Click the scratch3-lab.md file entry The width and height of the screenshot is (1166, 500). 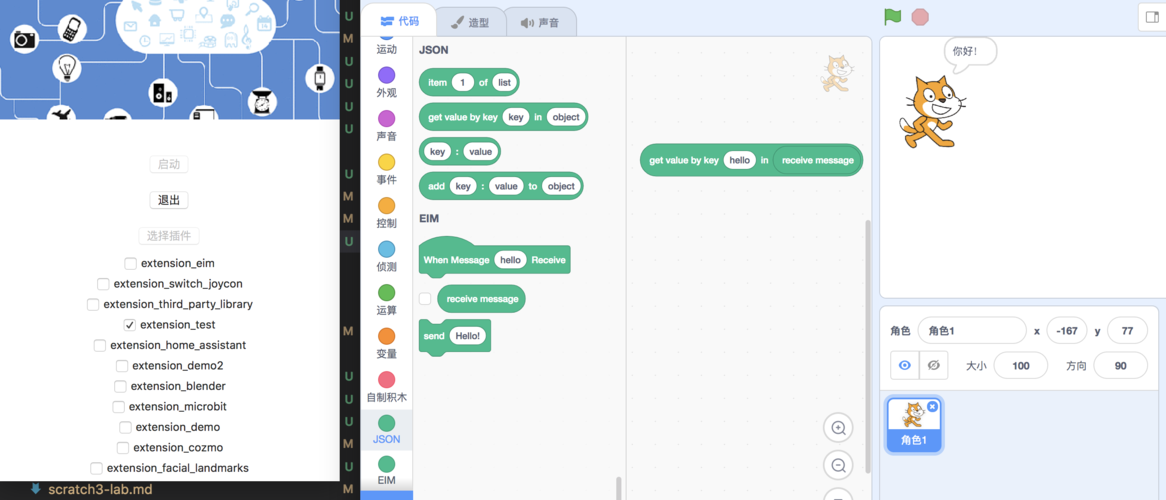100,490
